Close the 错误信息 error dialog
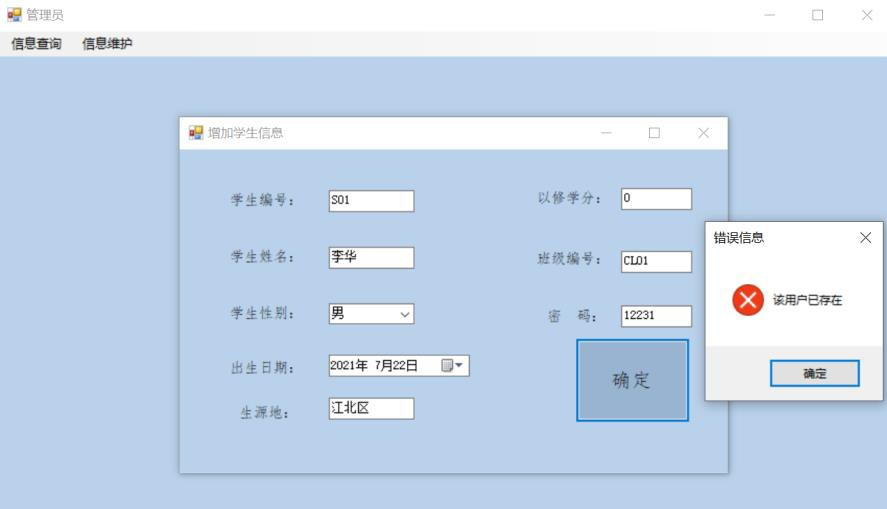887x509 pixels. (x=866, y=238)
